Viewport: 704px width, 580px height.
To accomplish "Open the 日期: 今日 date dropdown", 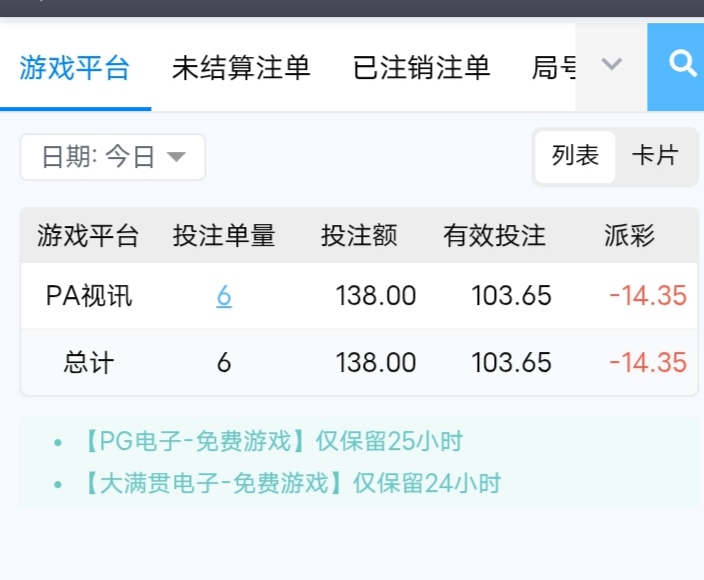I will pos(112,157).
